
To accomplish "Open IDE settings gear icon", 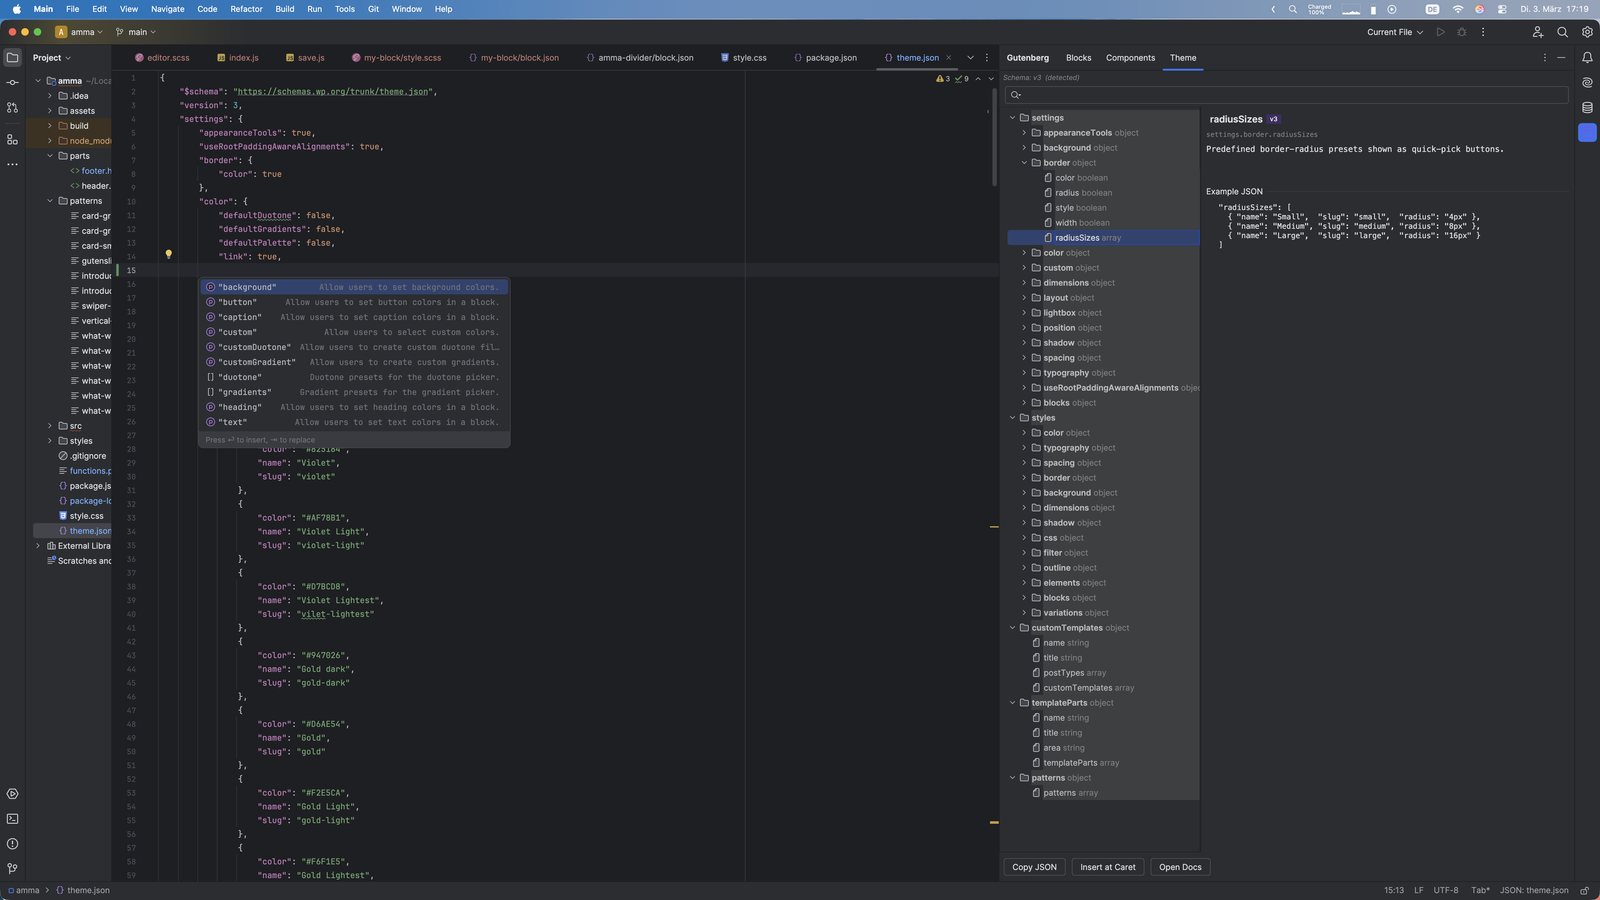I will pyautogui.click(x=1587, y=32).
